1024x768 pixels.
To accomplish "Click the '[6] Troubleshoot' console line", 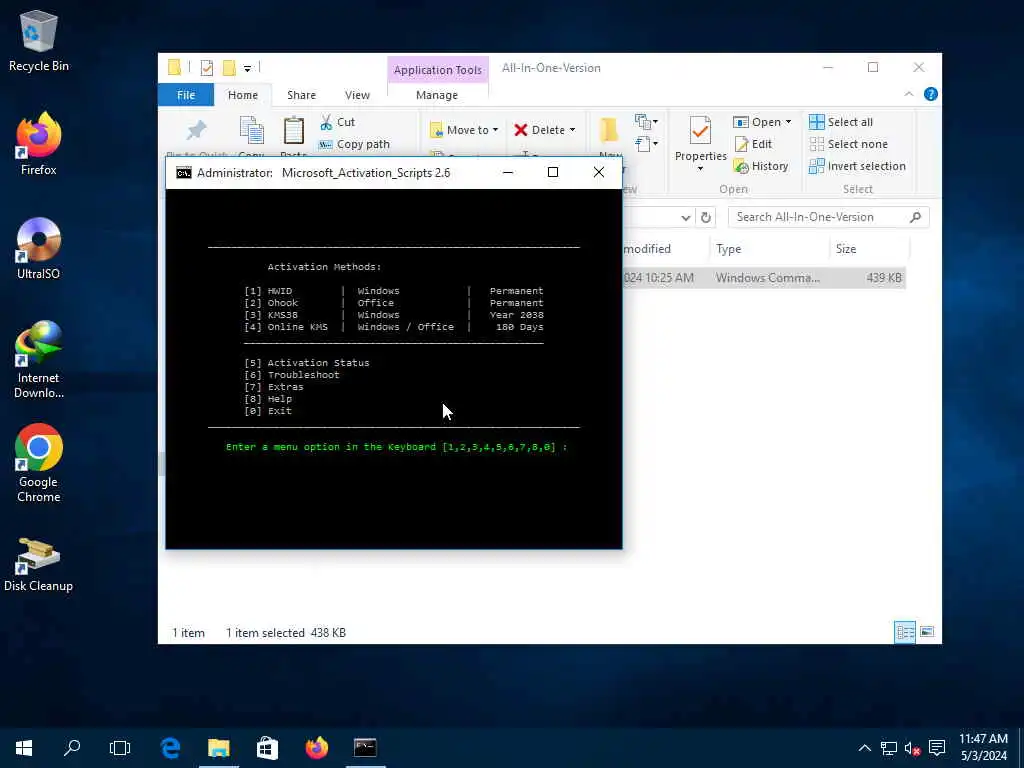I will pos(292,375).
